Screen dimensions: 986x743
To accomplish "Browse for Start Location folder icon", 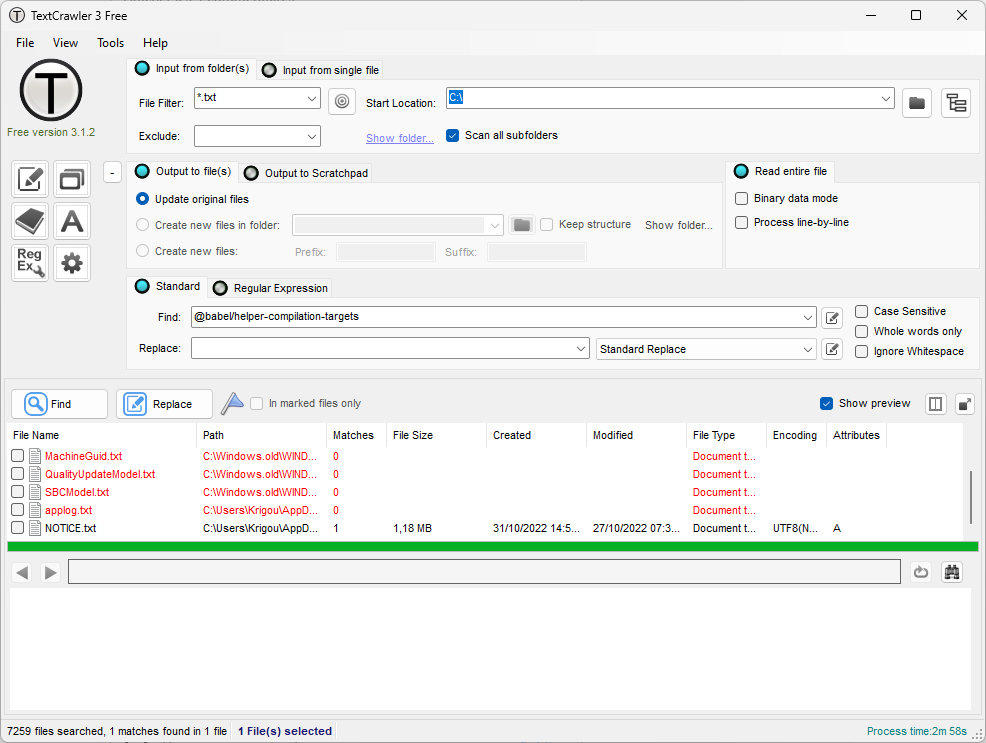I will pos(917,102).
